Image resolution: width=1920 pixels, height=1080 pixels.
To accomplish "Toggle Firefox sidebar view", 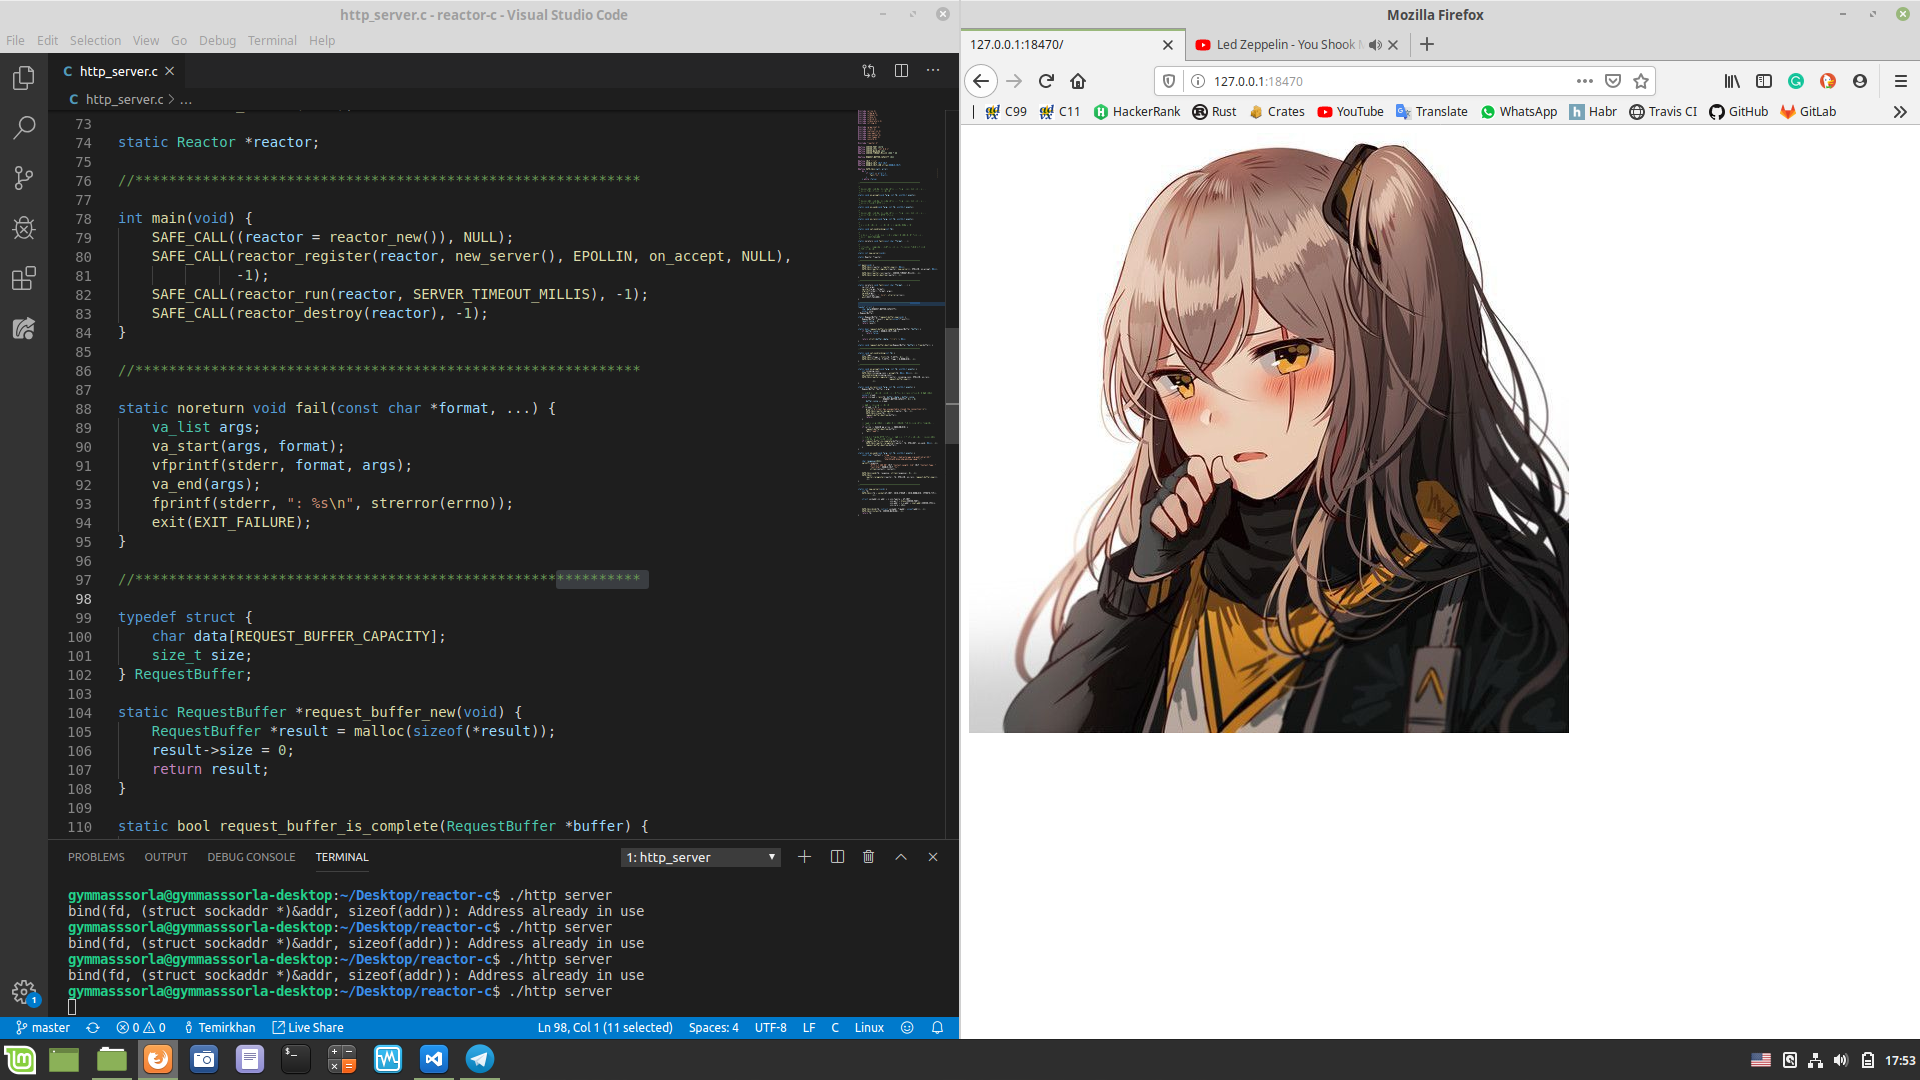I will pos(1764,81).
